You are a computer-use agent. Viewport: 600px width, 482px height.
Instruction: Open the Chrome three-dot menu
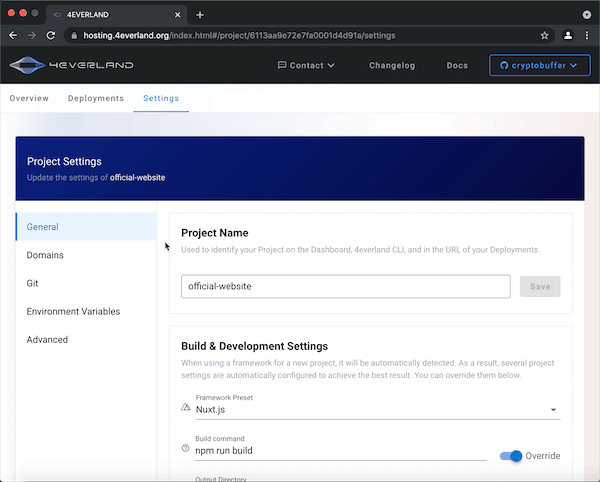pos(587,36)
